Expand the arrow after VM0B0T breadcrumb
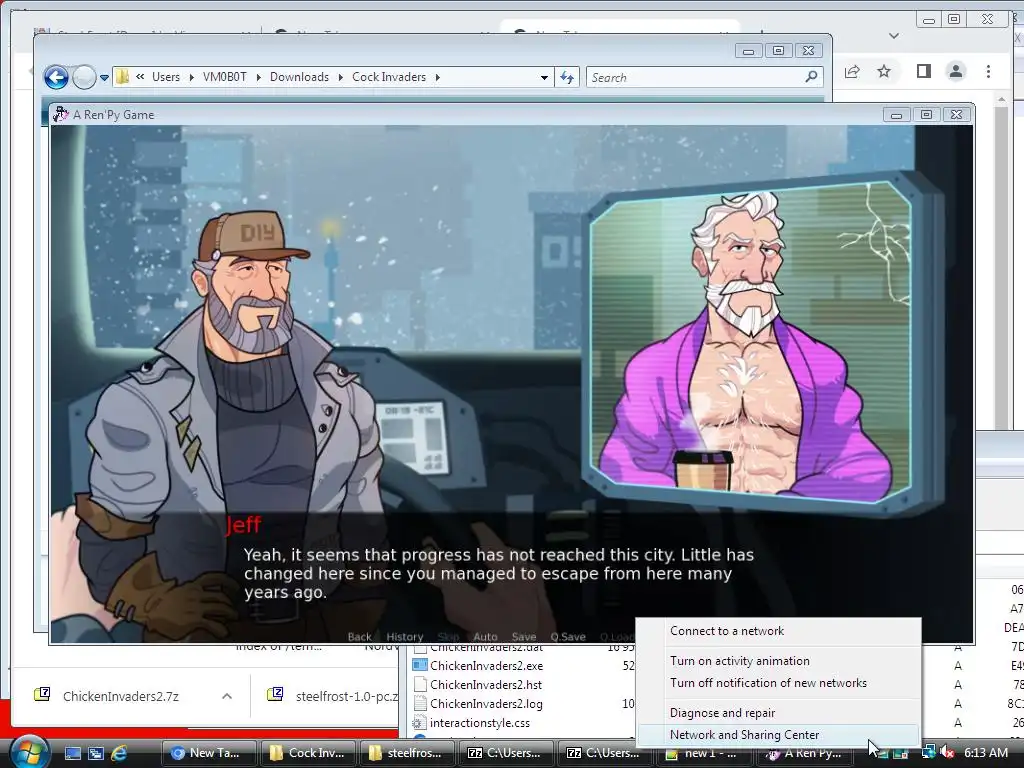Viewport: 1024px width, 768px height. pos(259,77)
